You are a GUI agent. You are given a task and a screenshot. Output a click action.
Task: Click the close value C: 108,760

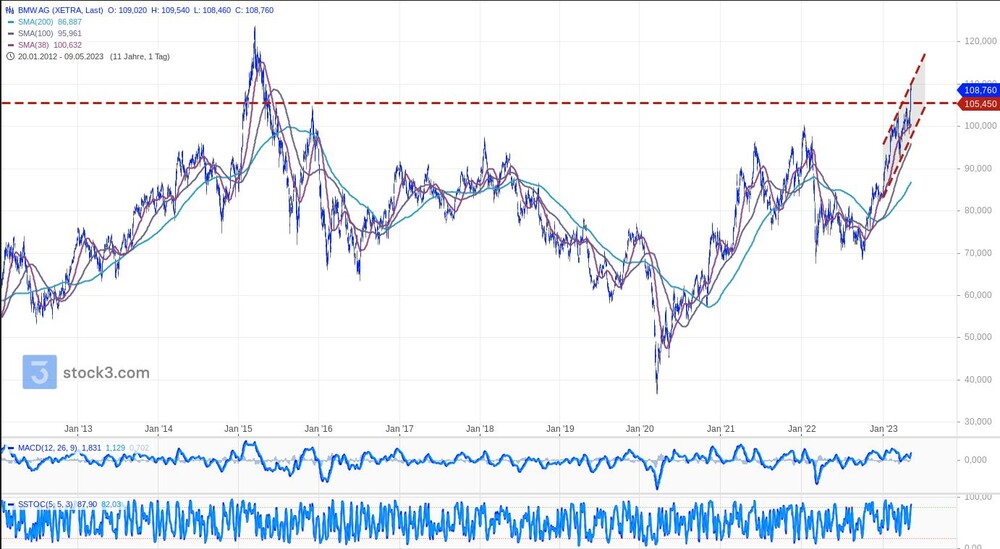pos(254,10)
